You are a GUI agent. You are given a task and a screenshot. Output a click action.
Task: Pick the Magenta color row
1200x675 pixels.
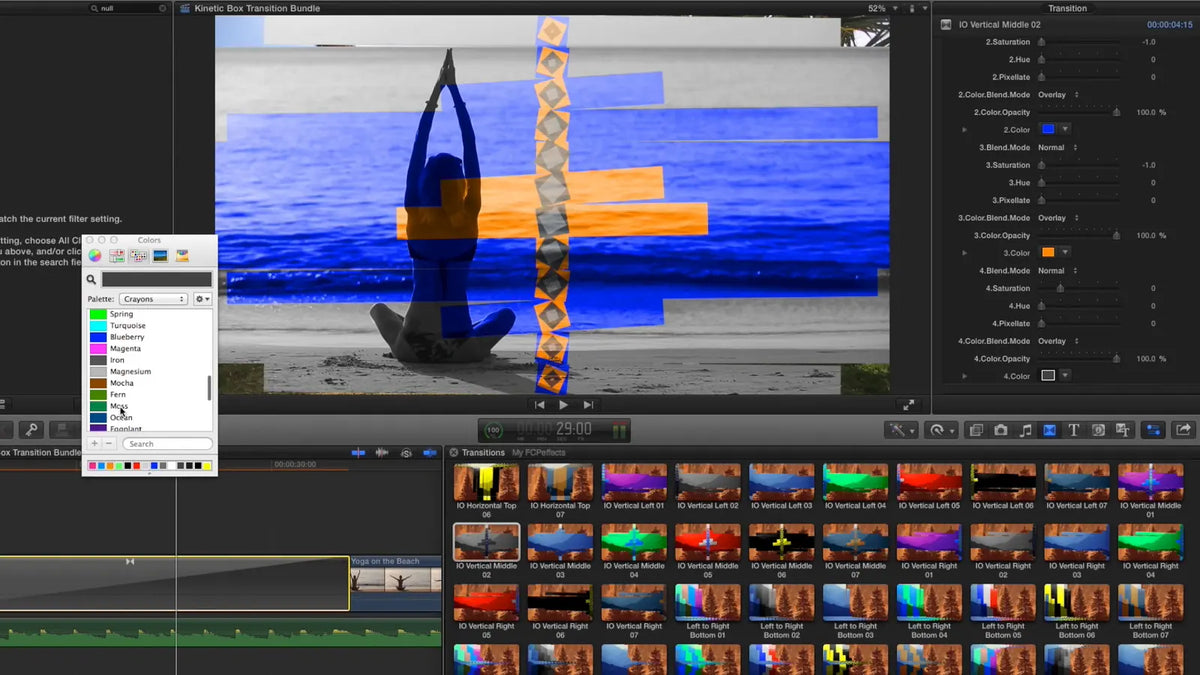coord(148,348)
